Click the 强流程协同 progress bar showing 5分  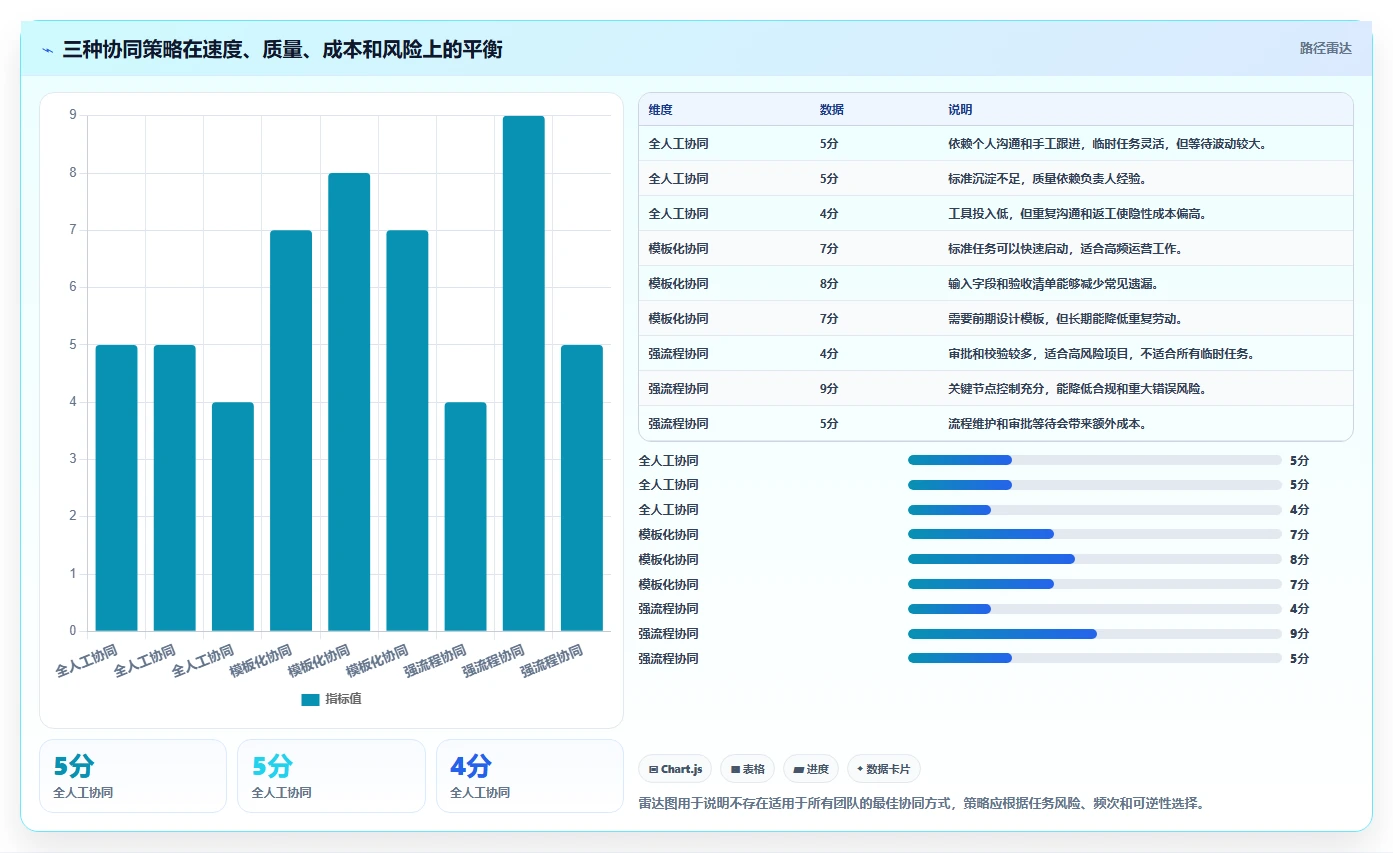(1095, 658)
